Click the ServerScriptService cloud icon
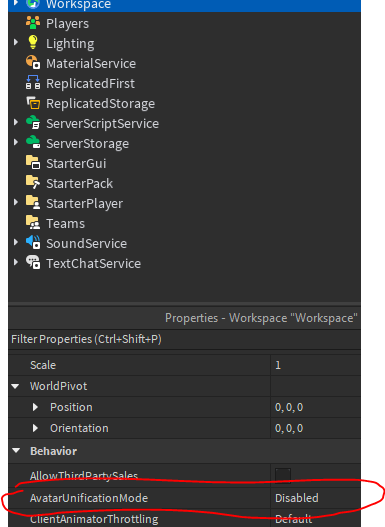 point(33,123)
